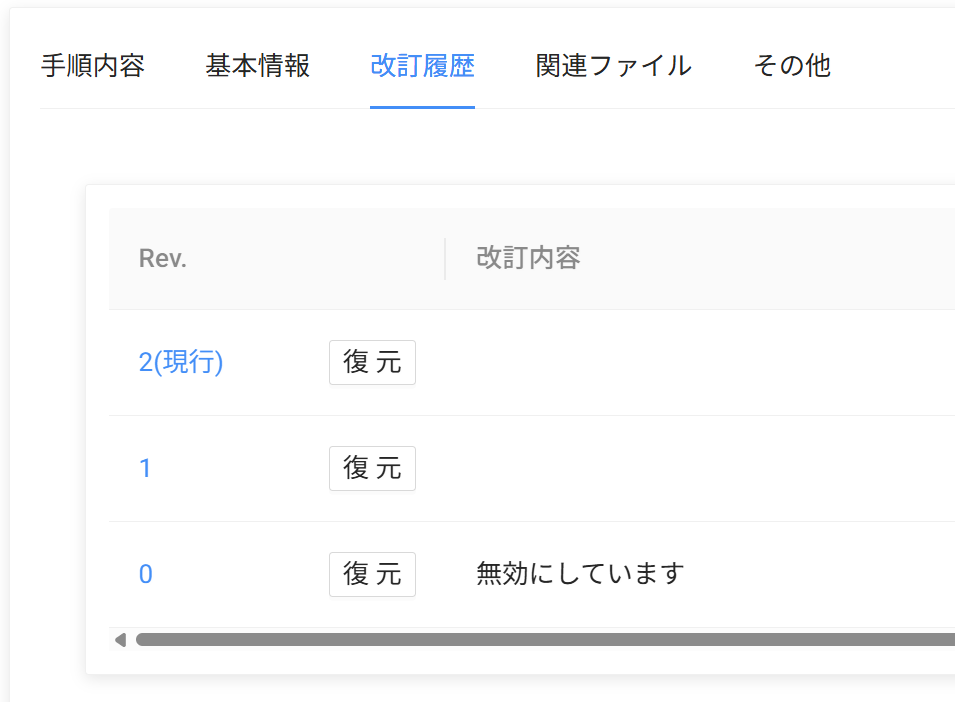Click the Rev. column header

[163, 259]
